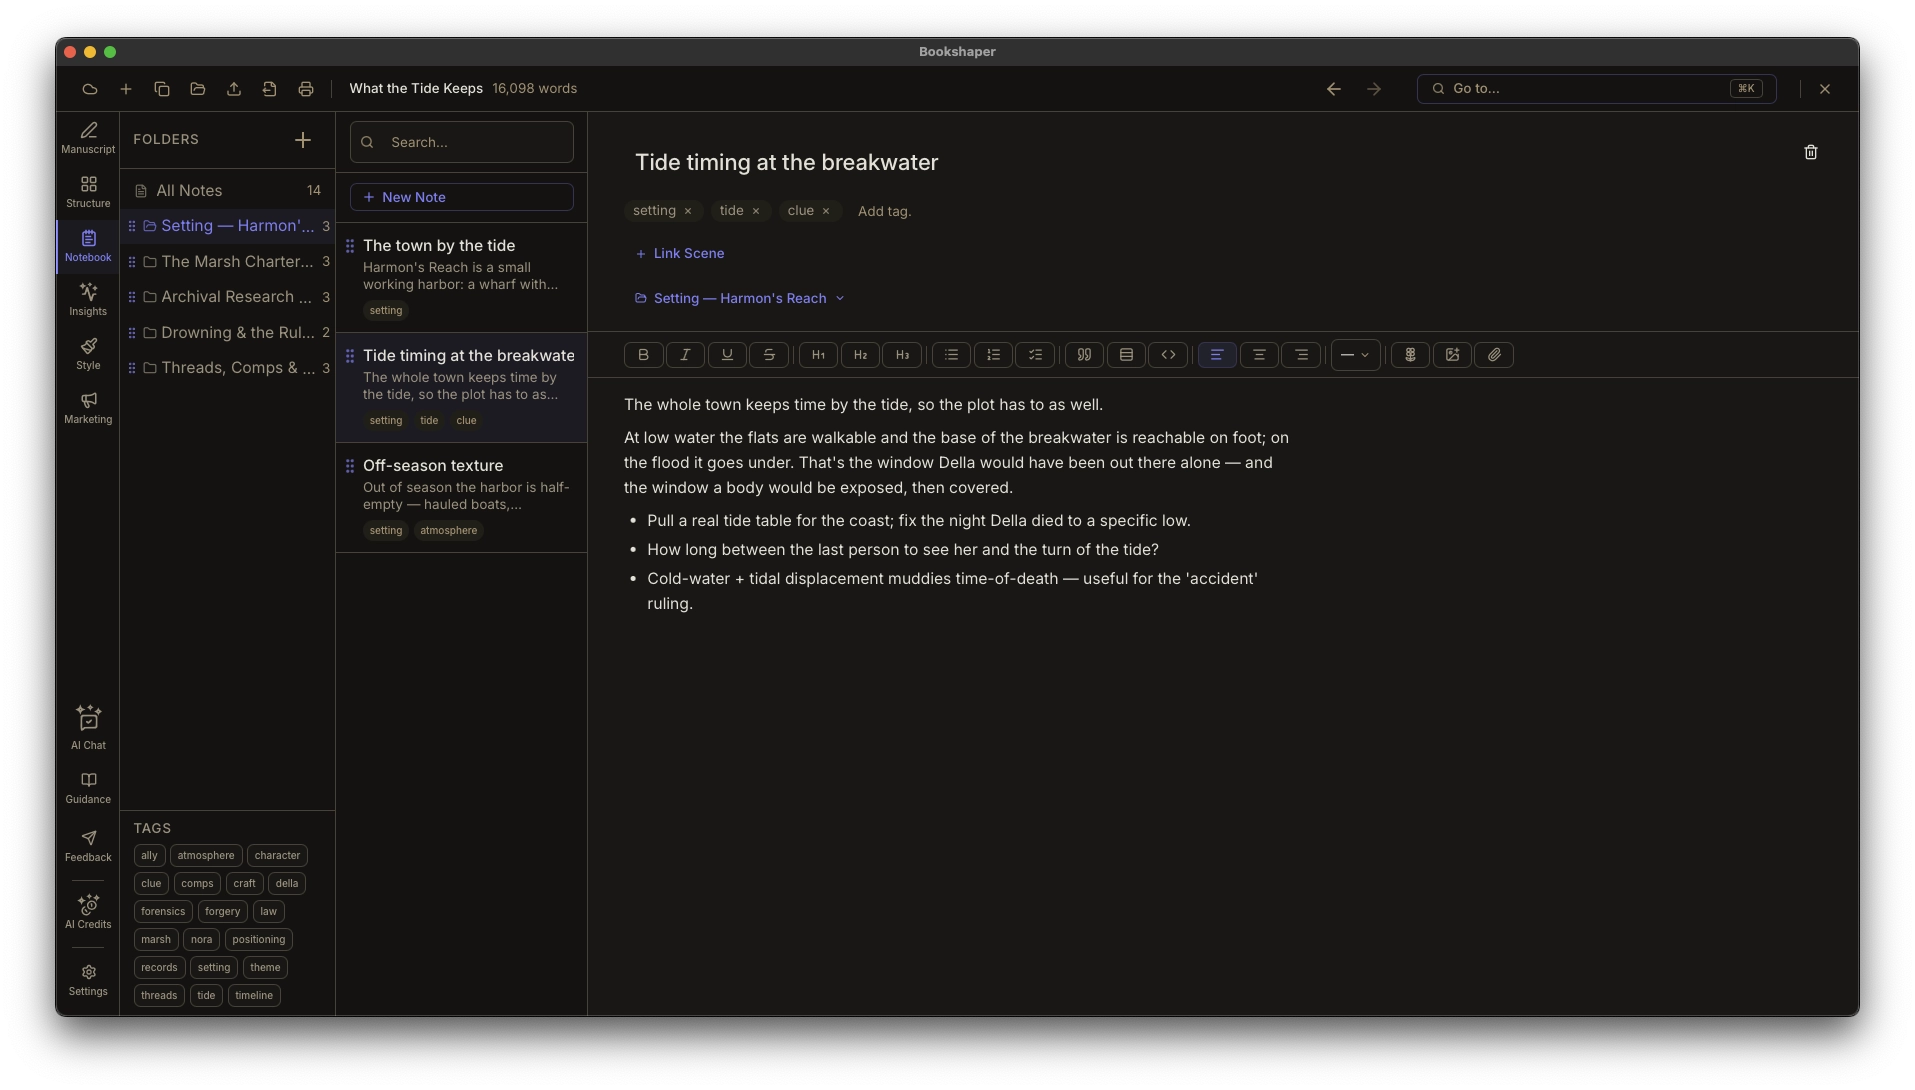Filter notes by 'forensics' tag
1915x1090 pixels.
click(x=163, y=912)
